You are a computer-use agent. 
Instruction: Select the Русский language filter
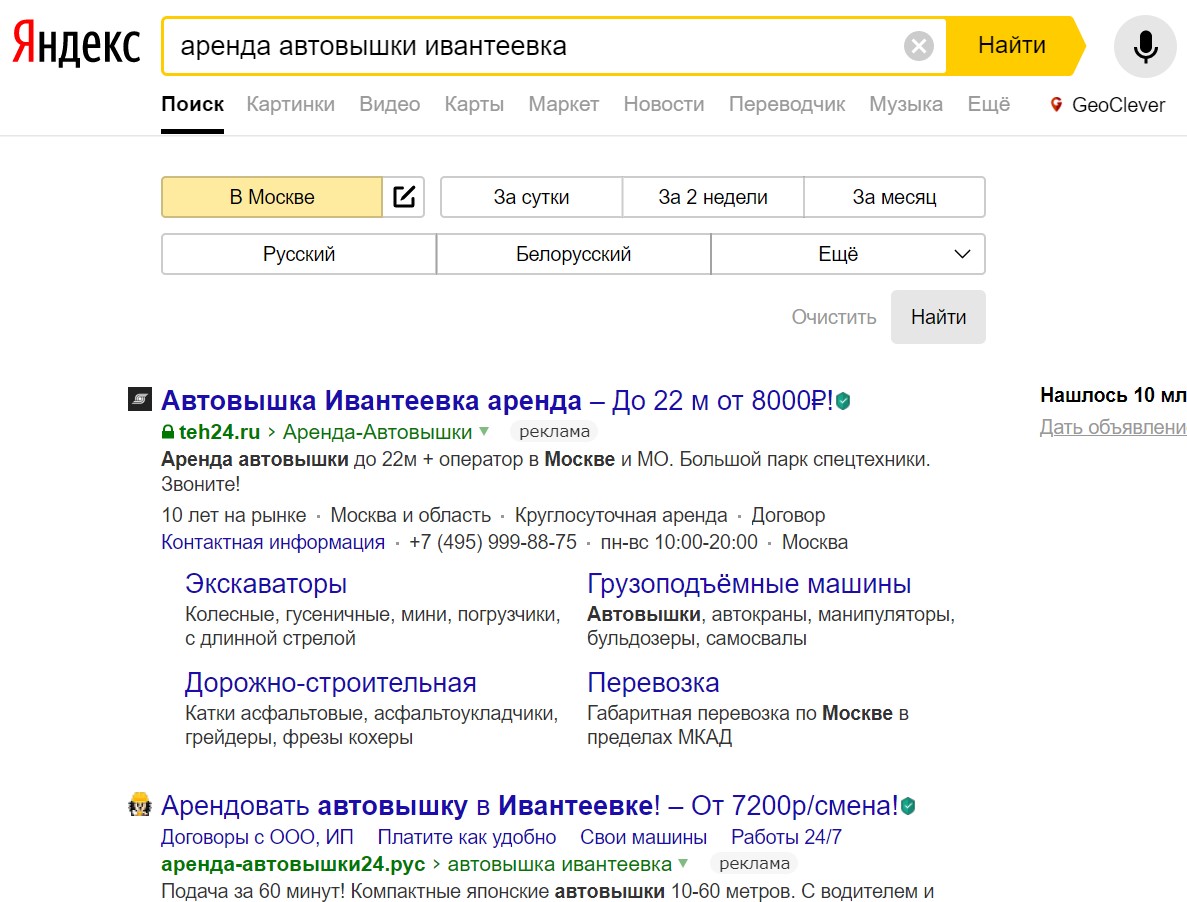[x=299, y=254]
